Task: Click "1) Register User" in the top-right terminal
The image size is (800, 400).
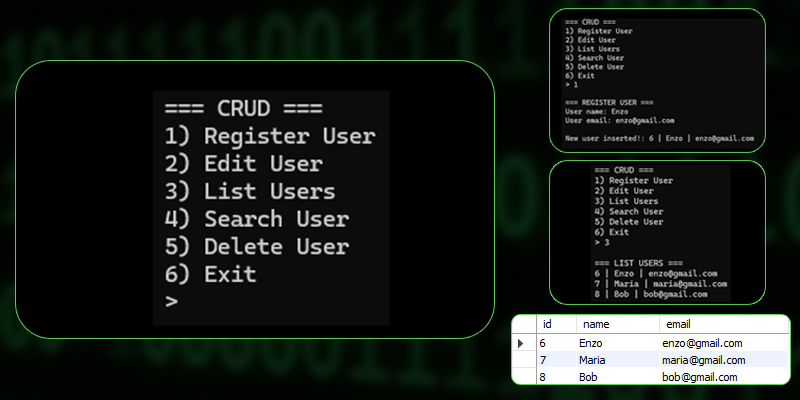Action: [x=598, y=31]
